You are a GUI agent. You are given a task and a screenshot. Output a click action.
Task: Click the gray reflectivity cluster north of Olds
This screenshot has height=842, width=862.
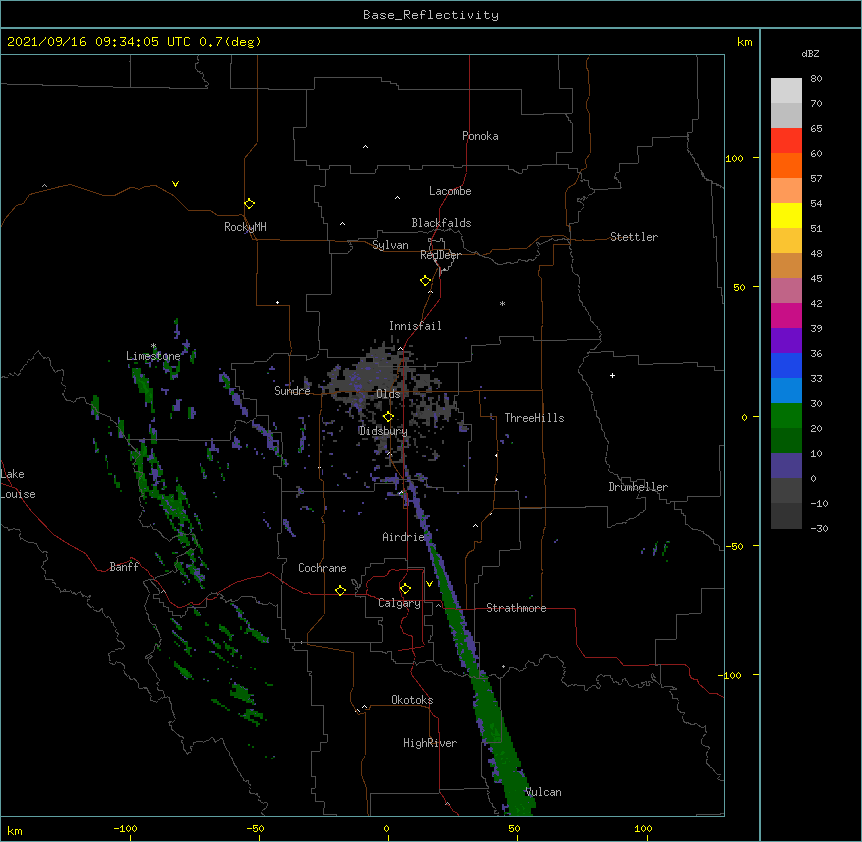point(379,369)
